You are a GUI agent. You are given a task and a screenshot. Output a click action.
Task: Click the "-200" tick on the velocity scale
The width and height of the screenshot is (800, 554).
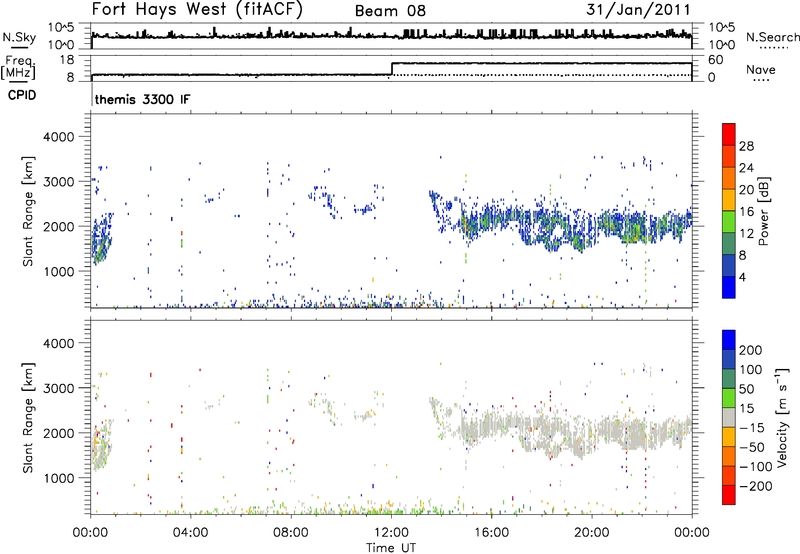click(x=755, y=486)
